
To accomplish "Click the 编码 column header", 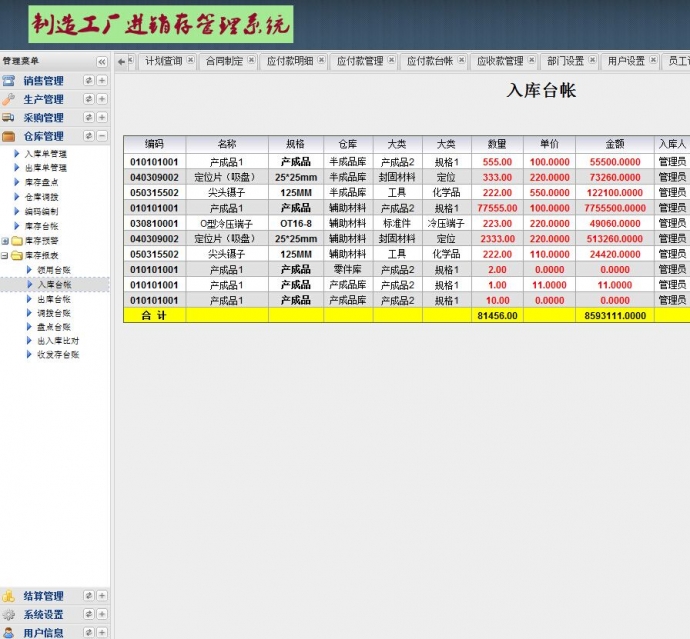I will coord(154,144).
